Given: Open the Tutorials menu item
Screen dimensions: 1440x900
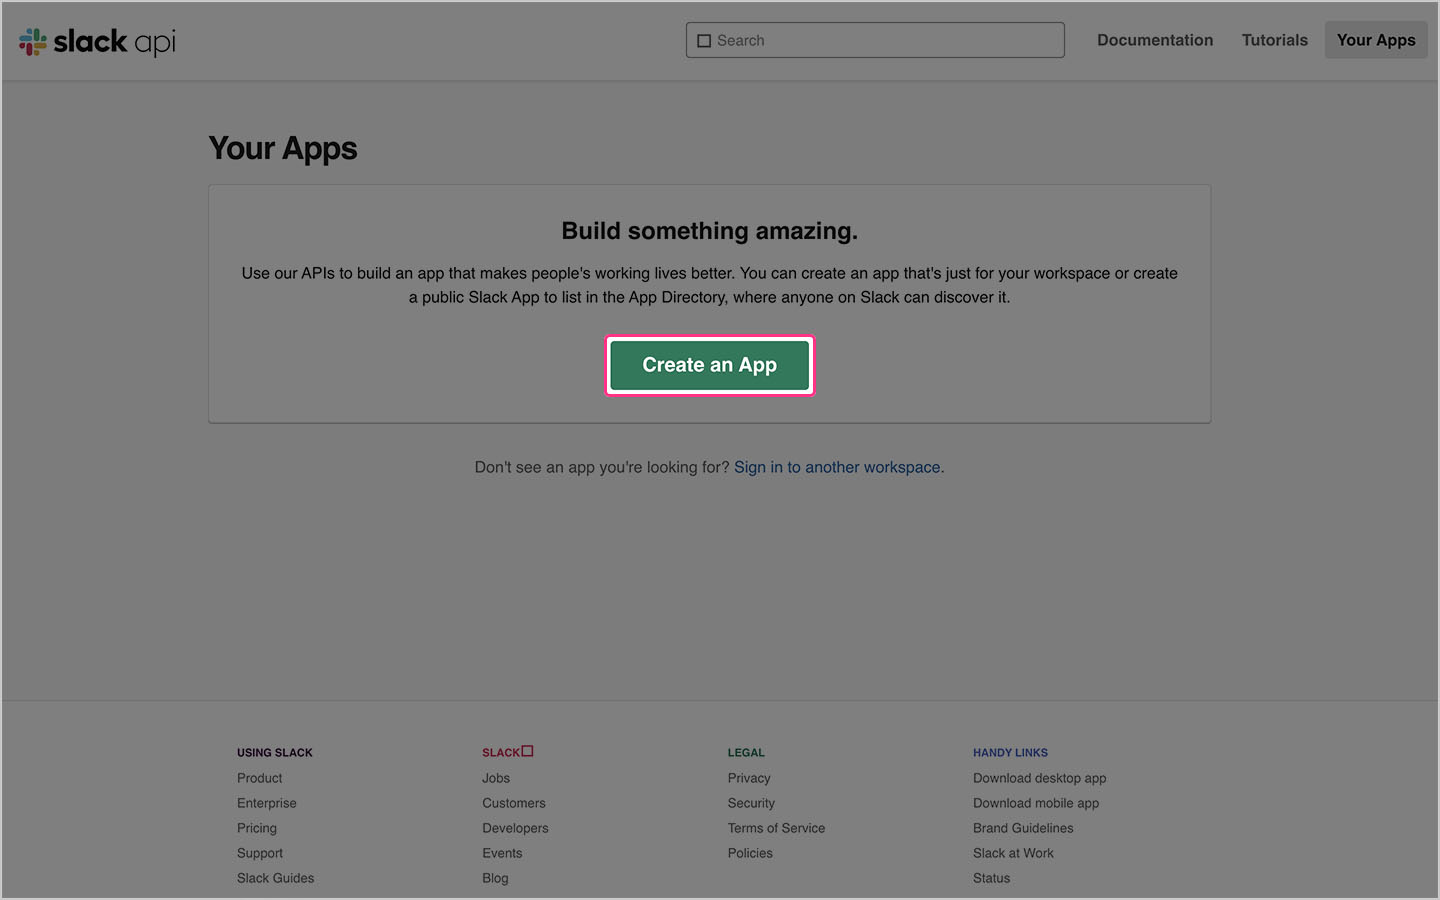Looking at the screenshot, I should tap(1274, 40).
